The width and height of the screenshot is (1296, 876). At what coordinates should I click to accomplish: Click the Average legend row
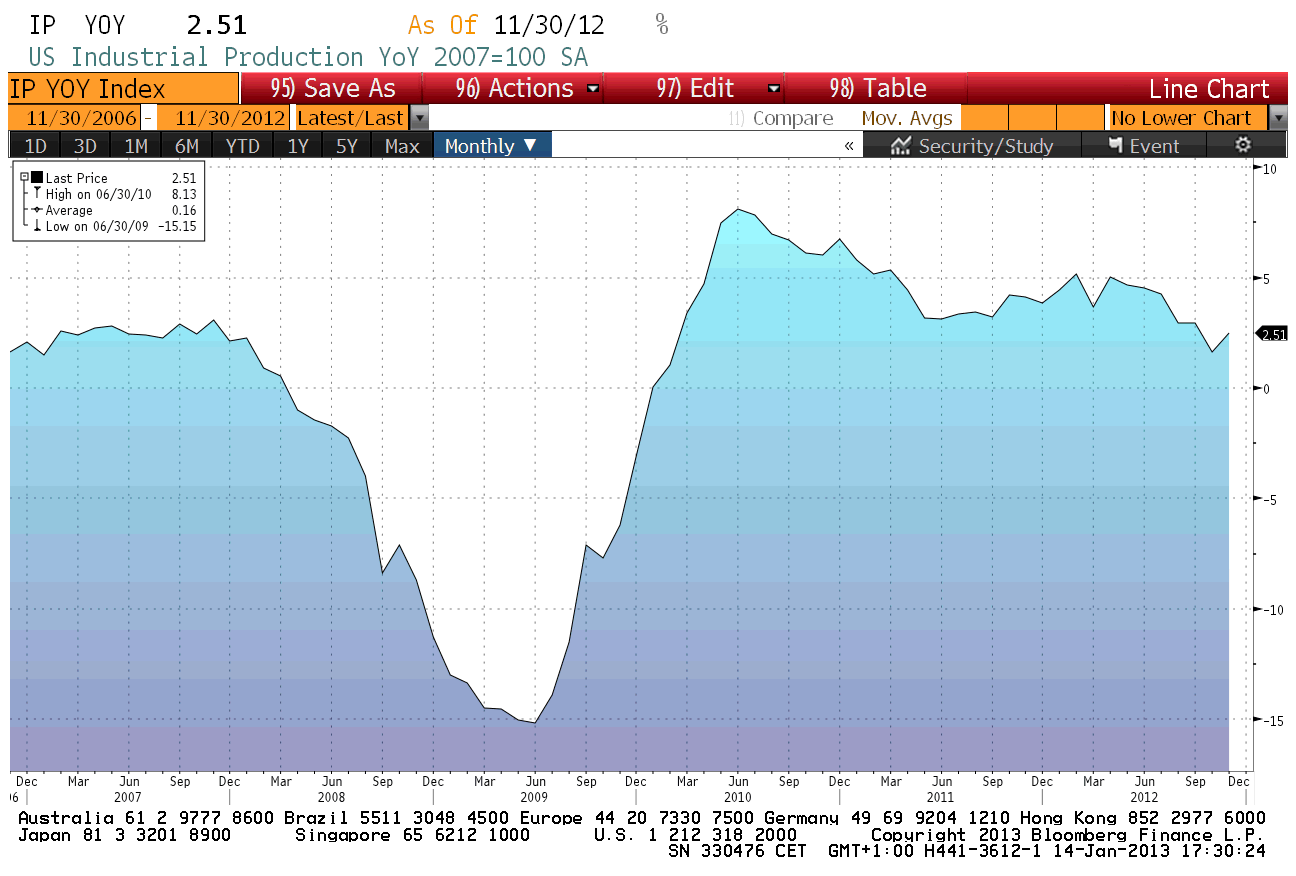[115, 210]
